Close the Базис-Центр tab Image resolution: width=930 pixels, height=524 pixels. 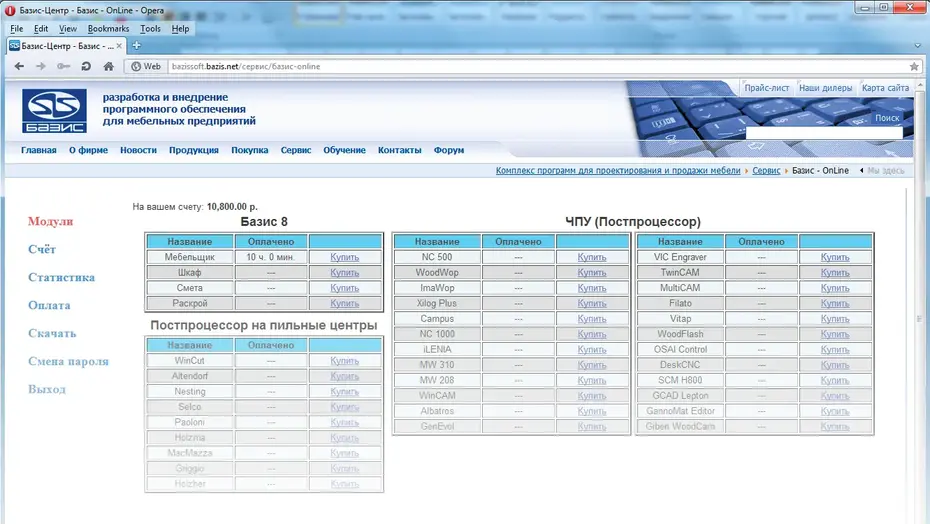[119, 46]
